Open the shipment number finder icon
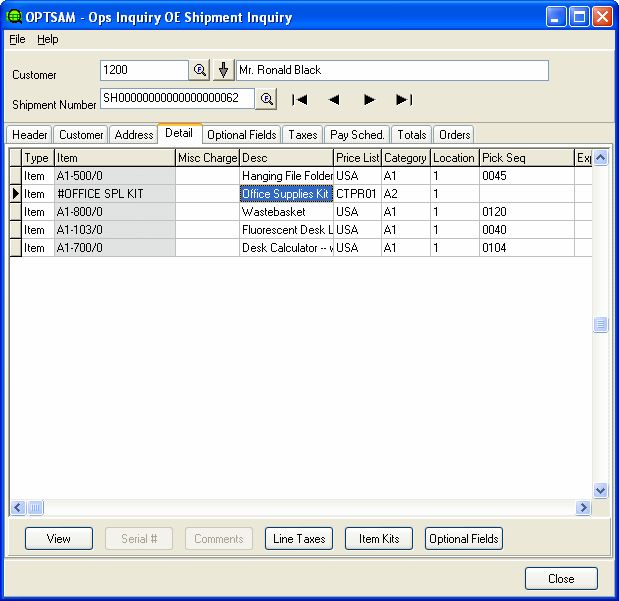619x601 pixels. click(266, 99)
